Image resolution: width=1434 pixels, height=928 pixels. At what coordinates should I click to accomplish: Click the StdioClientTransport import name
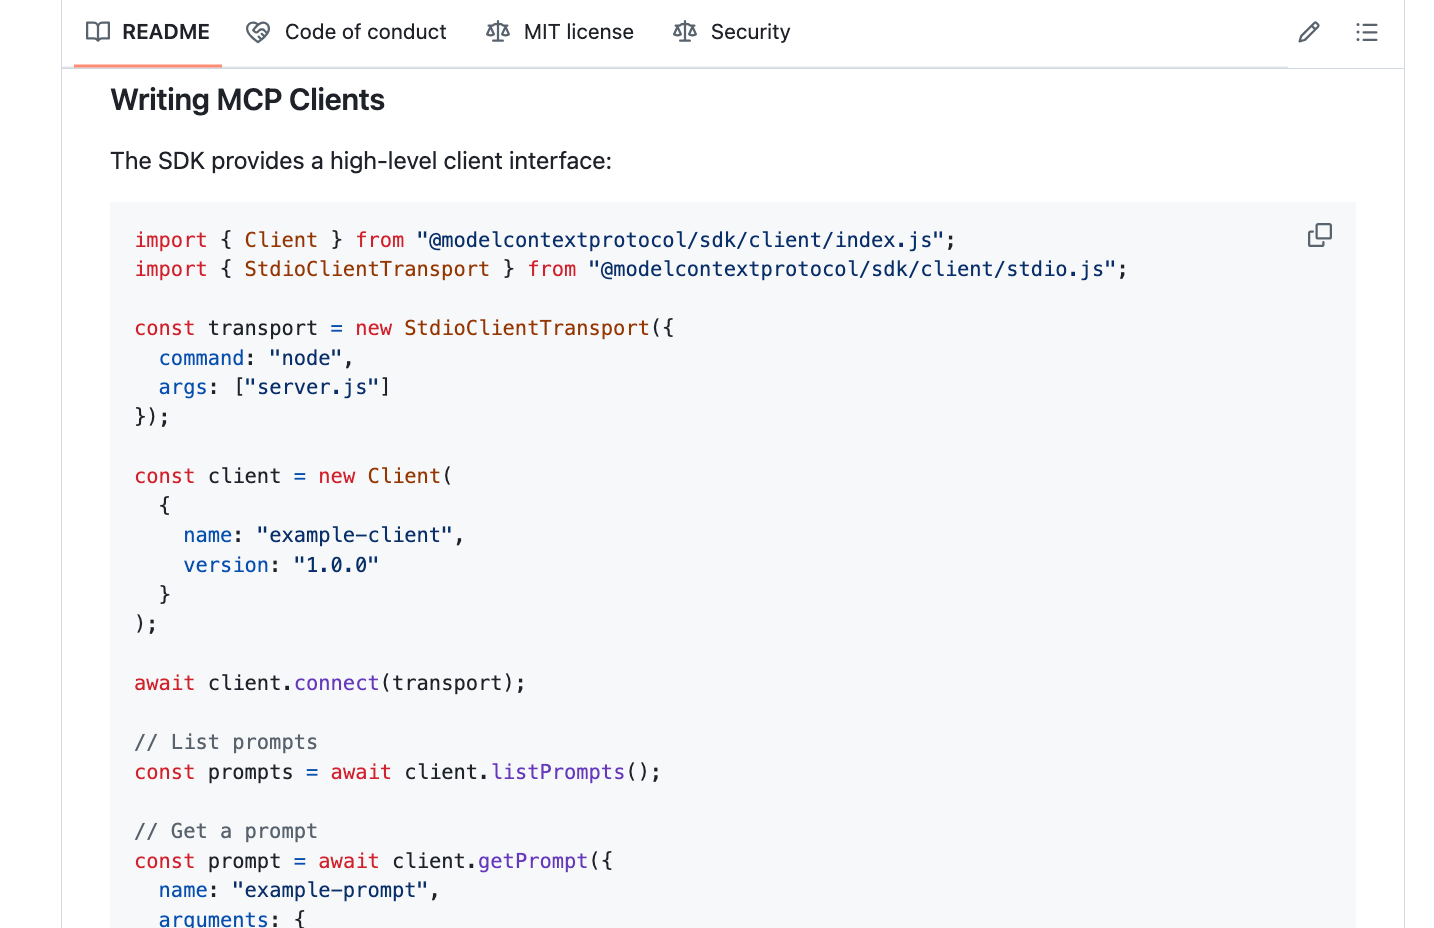click(x=366, y=268)
